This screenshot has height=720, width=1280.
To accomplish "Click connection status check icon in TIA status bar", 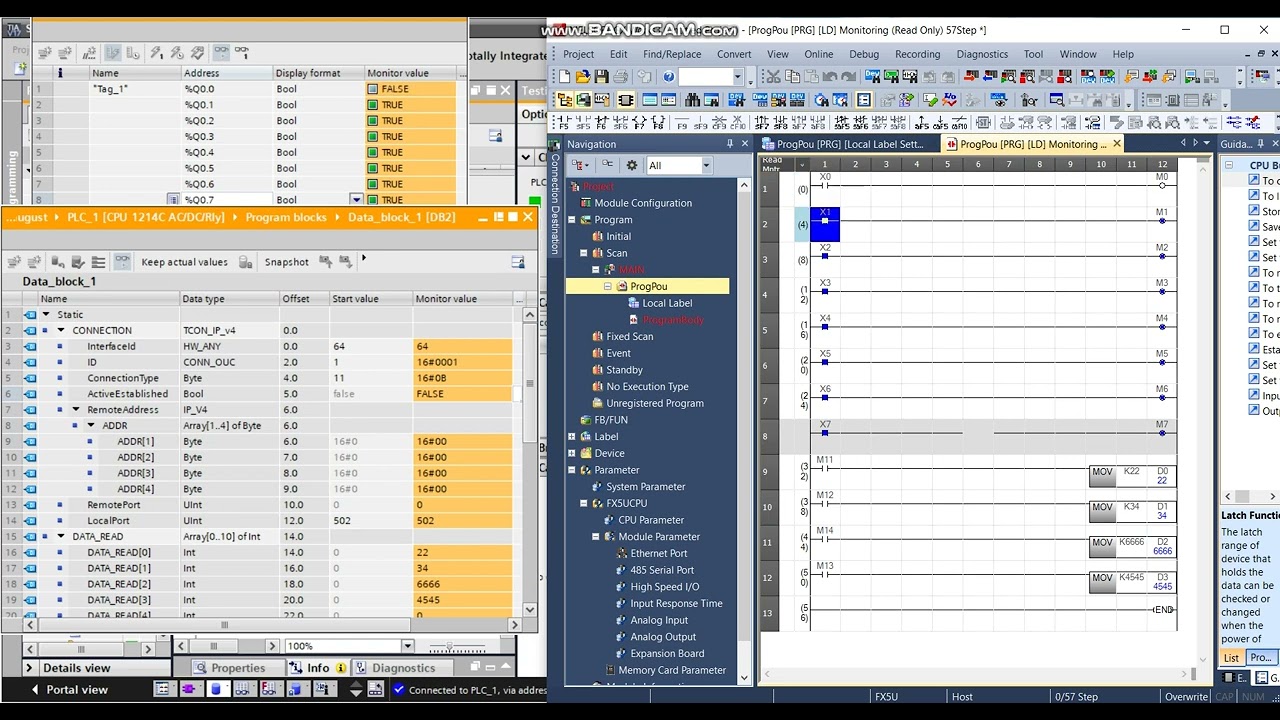I will coord(399,689).
